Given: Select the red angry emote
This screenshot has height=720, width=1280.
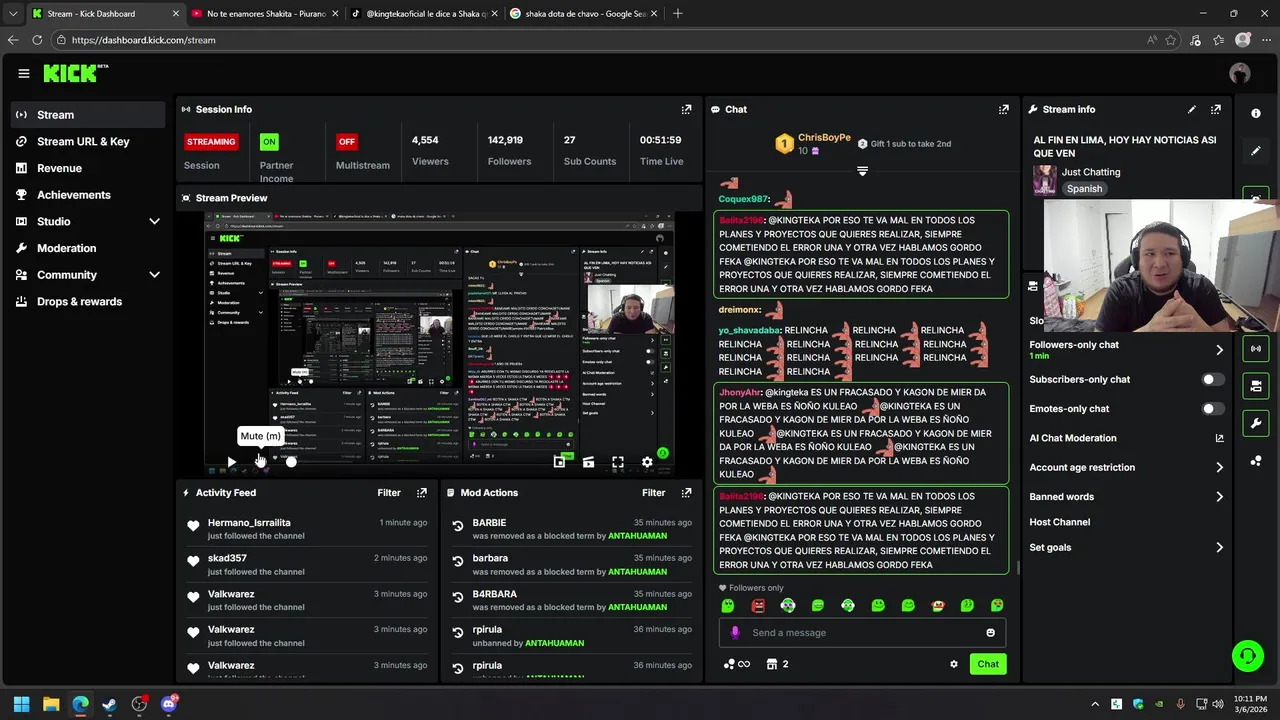Looking at the screenshot, I should pyautogui.click(x=758, y=605).
